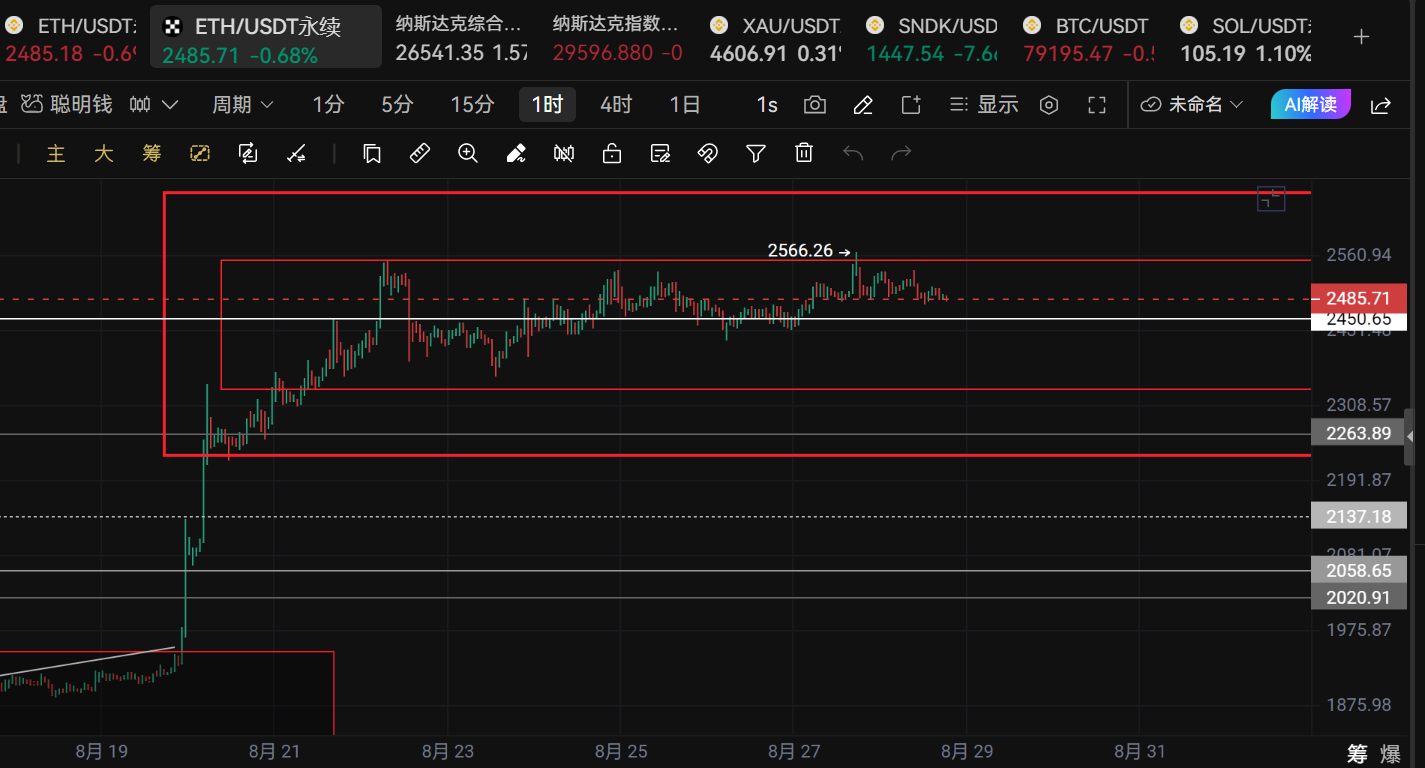The width and height of the screenshot is (1425, 768).
Task: Click the 2566.26 high price label
Action: point(800,251)
